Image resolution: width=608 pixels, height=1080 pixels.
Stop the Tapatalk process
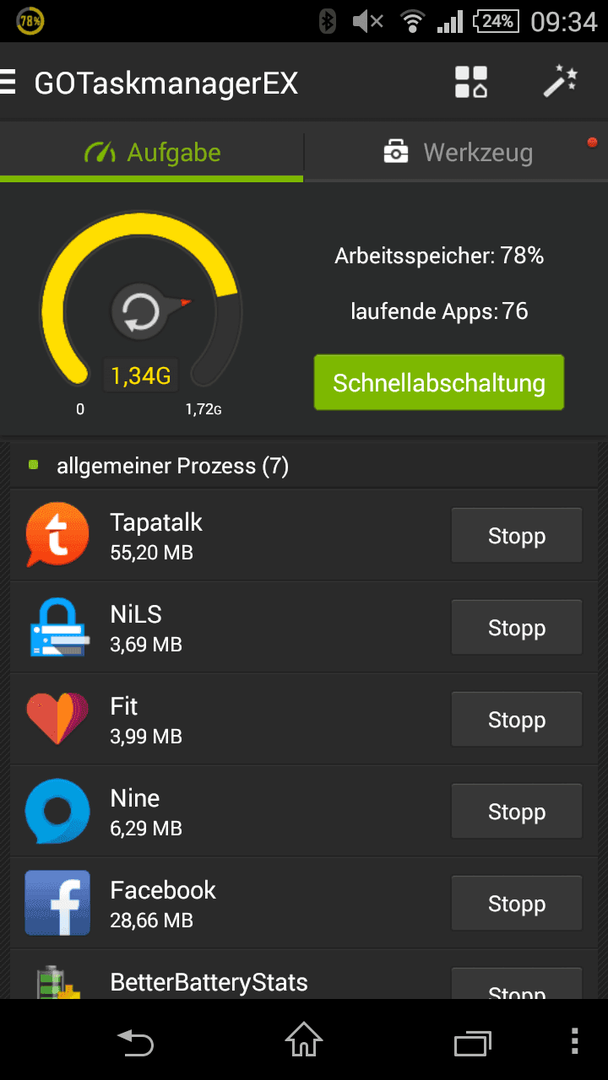click(x=516, y=535)
